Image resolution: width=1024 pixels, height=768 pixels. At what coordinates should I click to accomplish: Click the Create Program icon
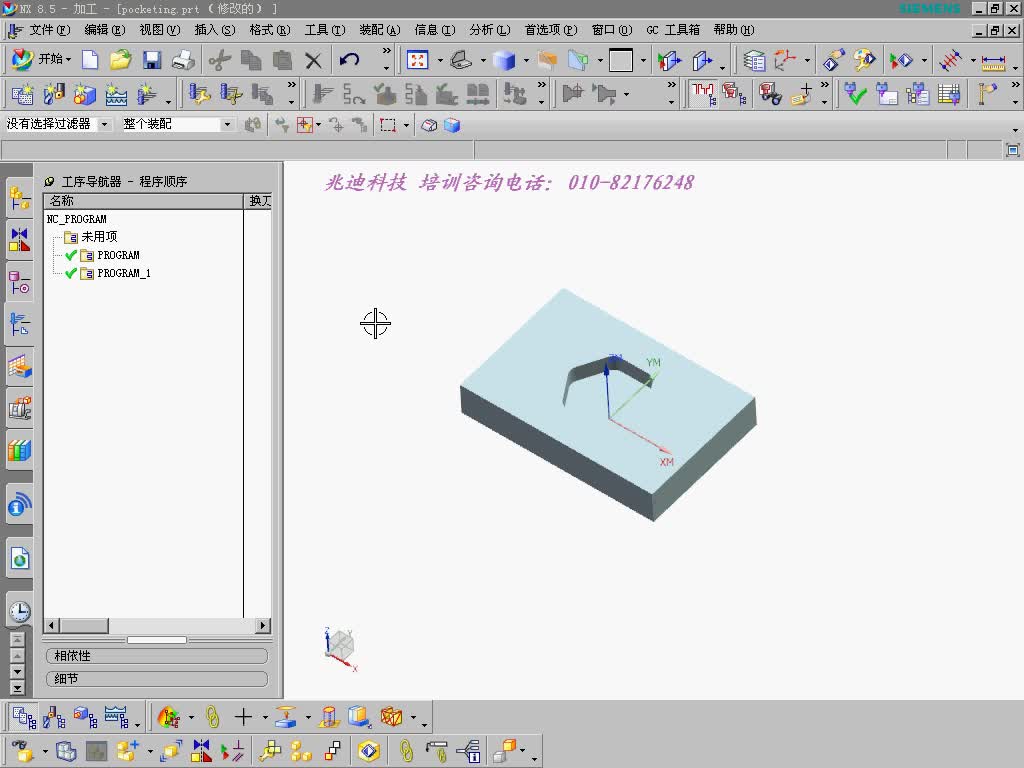pos(22,94)
